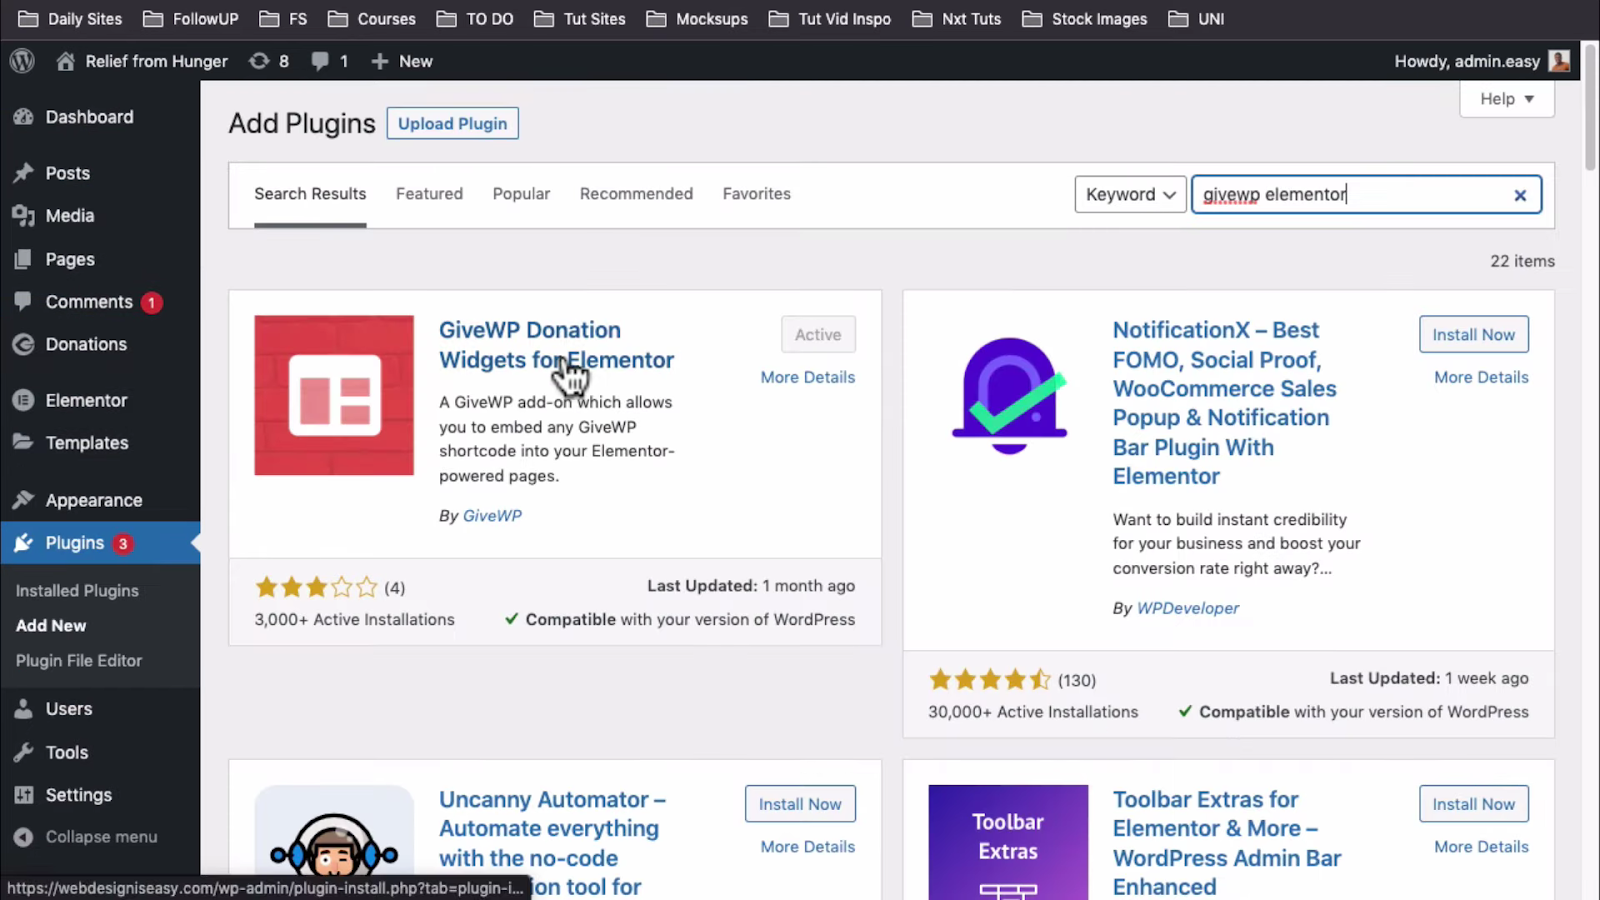Switch to the Search Results tab
The image size is (1600, 900).
pyautogui.click(x=310, y=194)
